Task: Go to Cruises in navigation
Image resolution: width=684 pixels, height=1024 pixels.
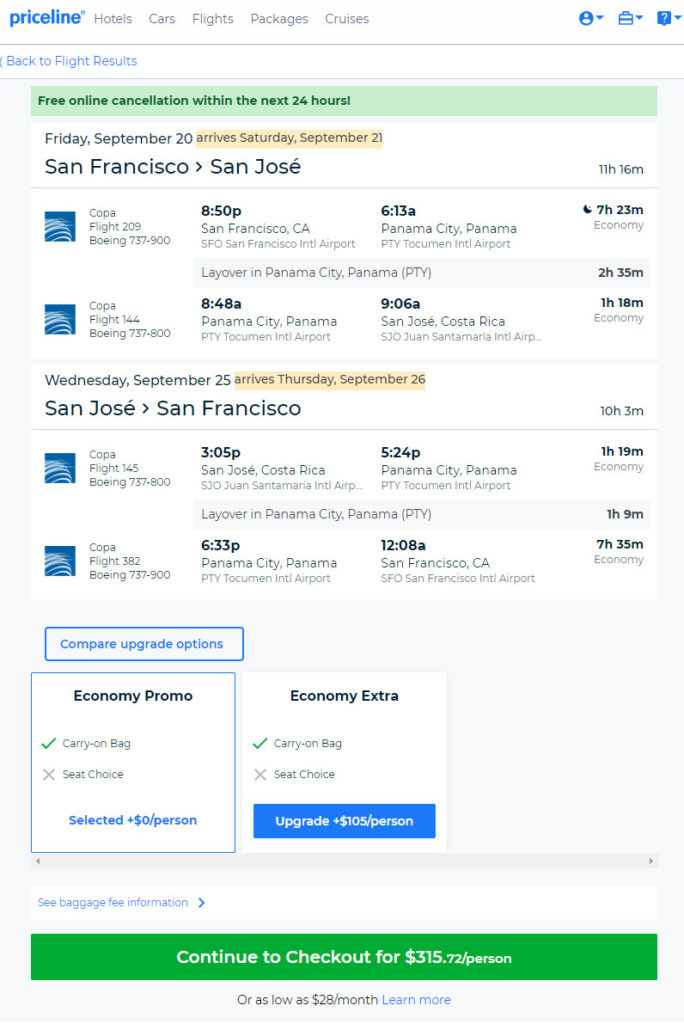Action: point(346,19)
